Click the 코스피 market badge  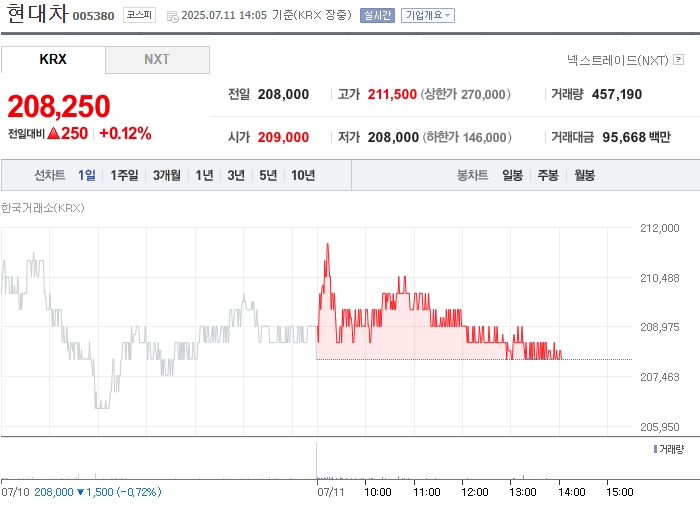pos(139,15)
